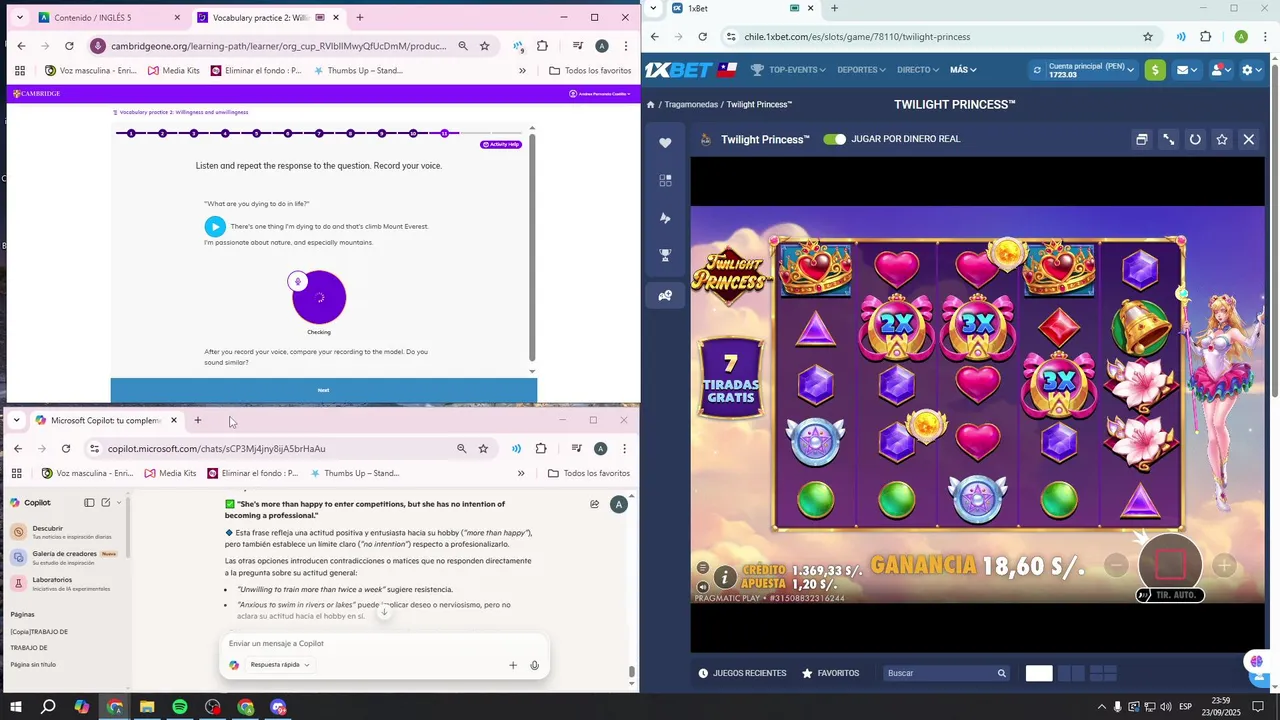This screenshot has height=720, width=1280.
Task: Click the Copilot microphone button
Action: pyautogui.click(x=535, y=665)
